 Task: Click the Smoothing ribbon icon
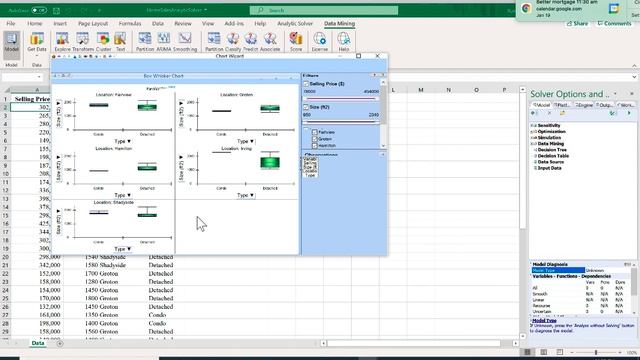click(185, 42)
